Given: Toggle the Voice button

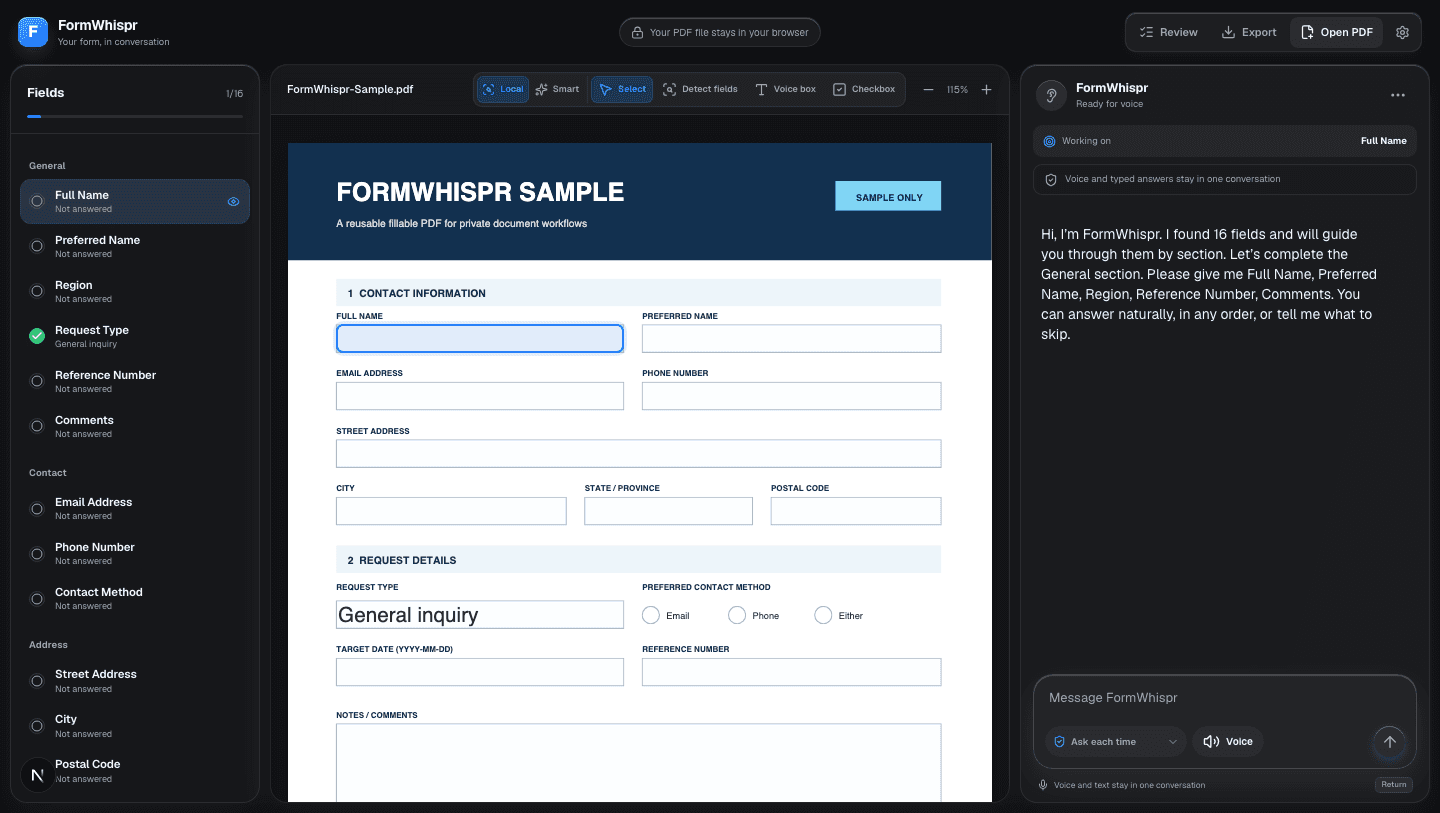Looking at the screenshot, I should pos(1228,742).
